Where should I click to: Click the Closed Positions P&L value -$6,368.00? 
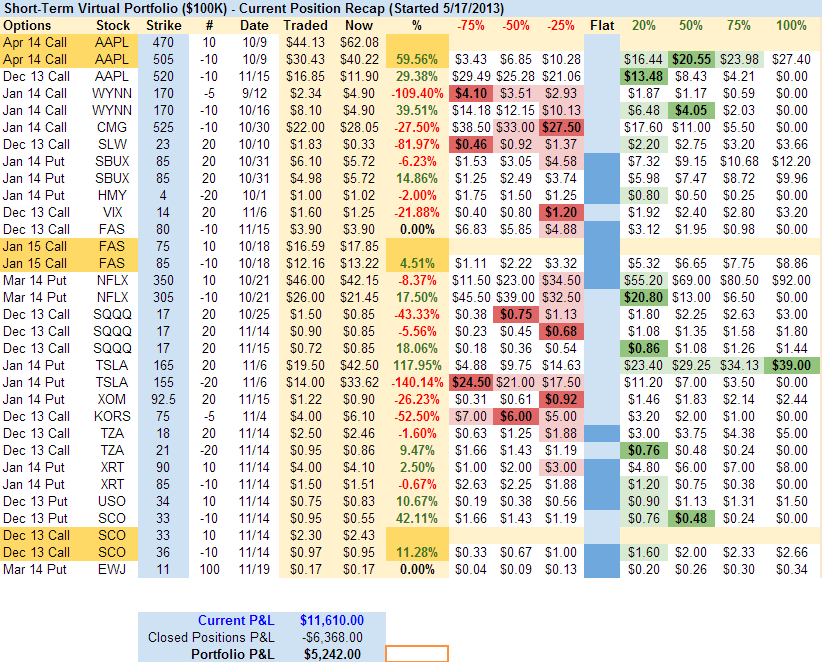(332, 637)
